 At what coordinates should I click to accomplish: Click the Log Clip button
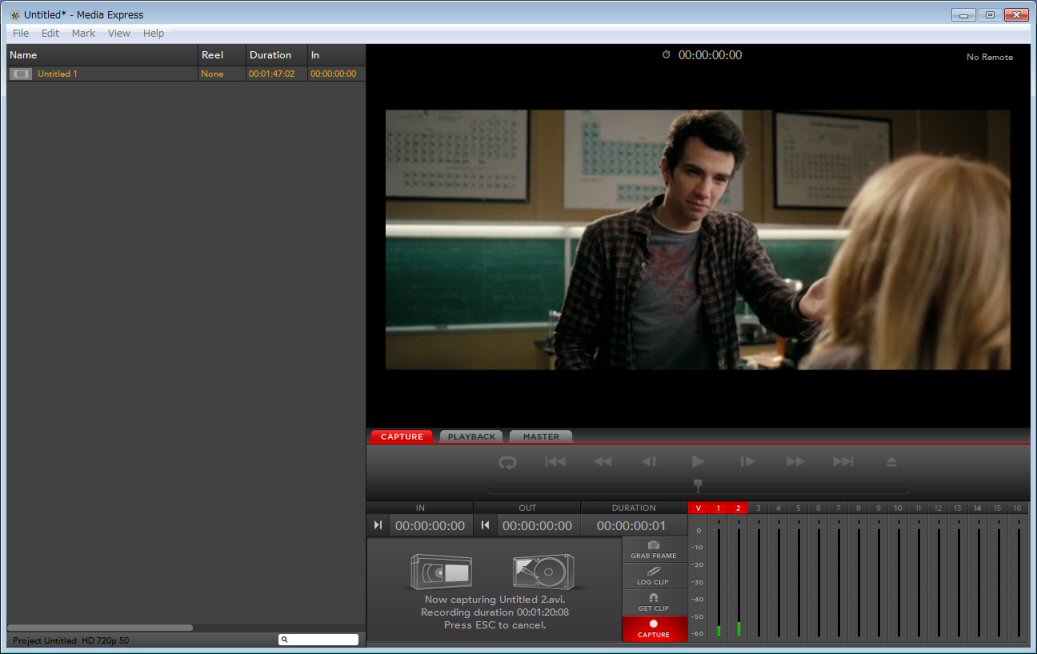(653, 576)
